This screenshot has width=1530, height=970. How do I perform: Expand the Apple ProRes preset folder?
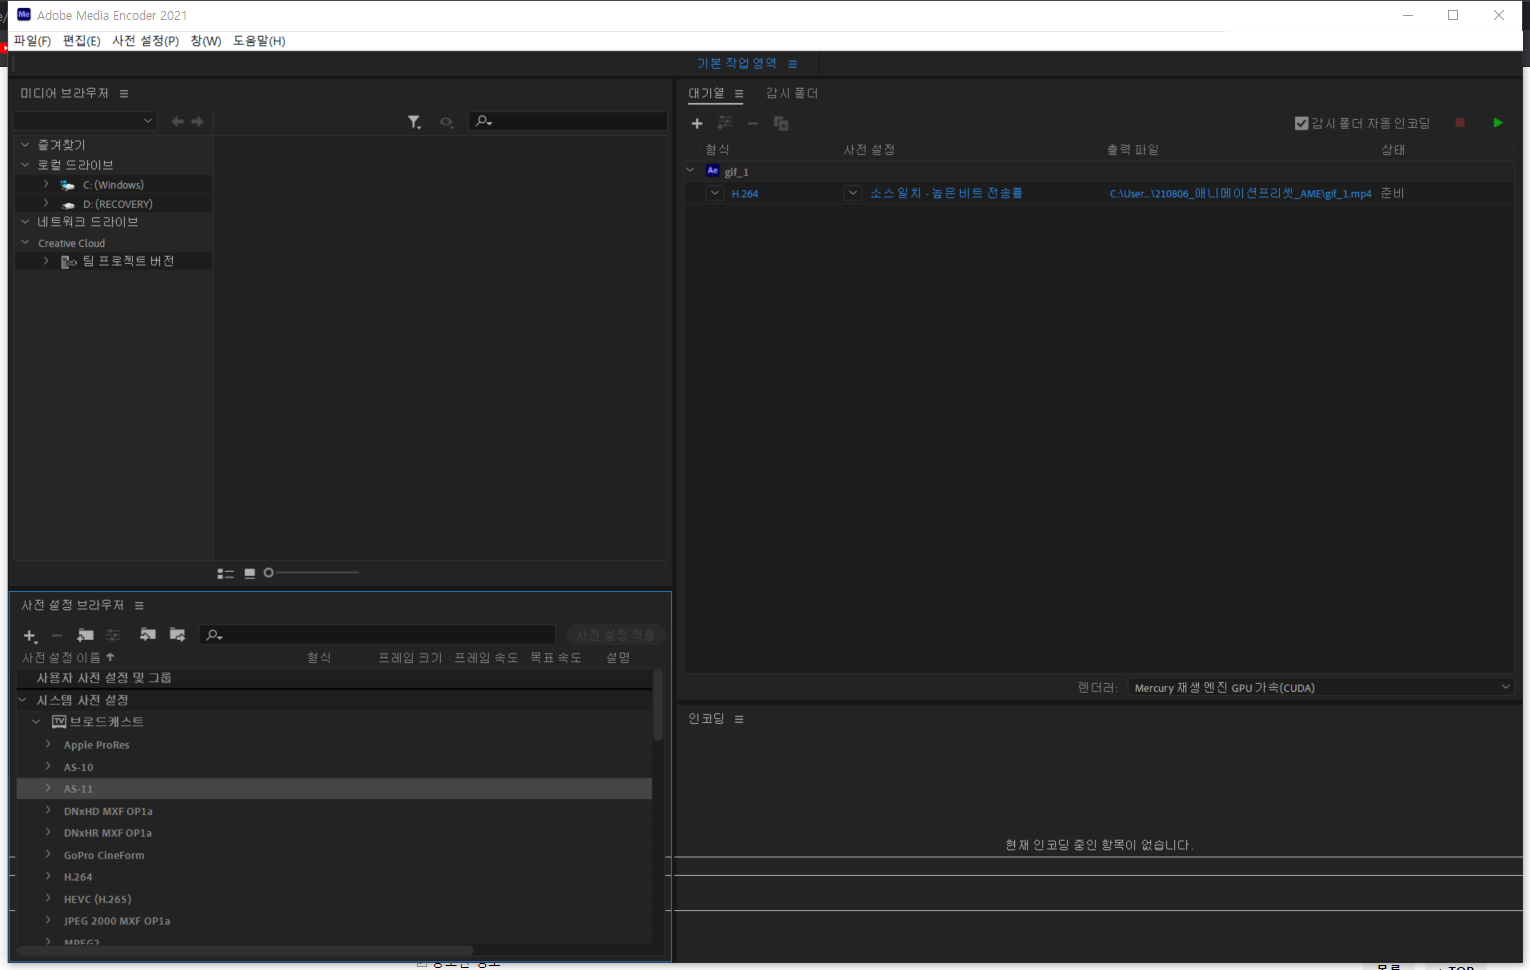tap(48, 744)
